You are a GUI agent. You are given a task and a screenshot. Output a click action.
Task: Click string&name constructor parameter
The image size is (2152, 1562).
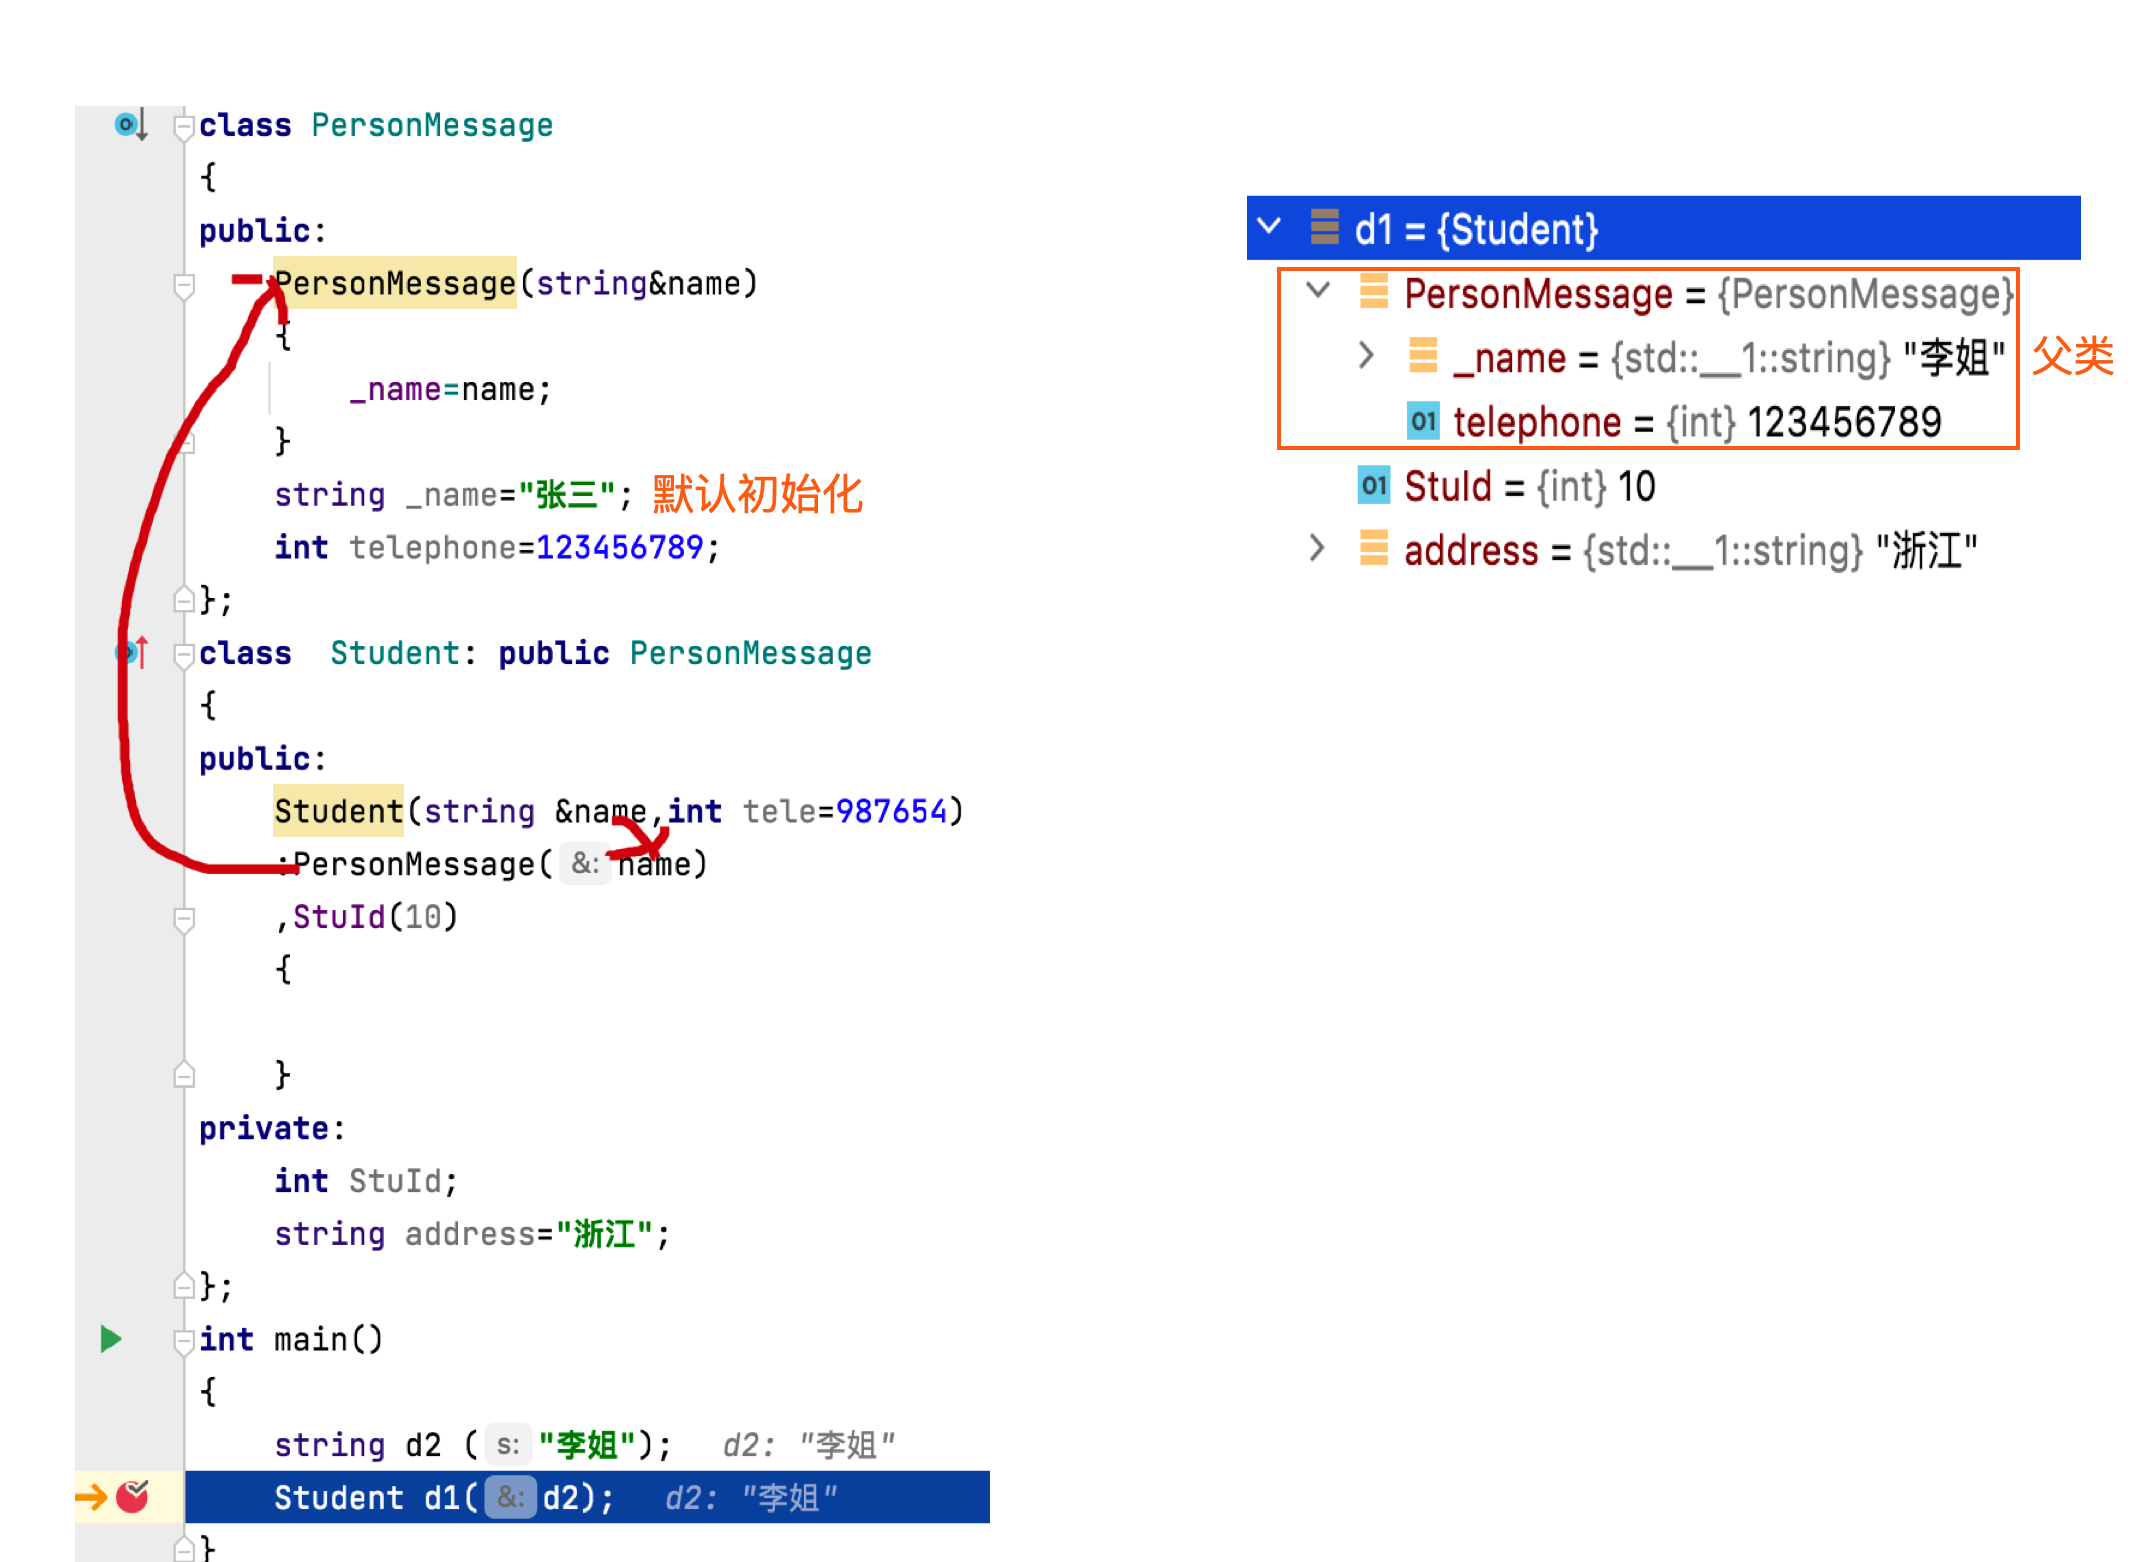(638, 283)
